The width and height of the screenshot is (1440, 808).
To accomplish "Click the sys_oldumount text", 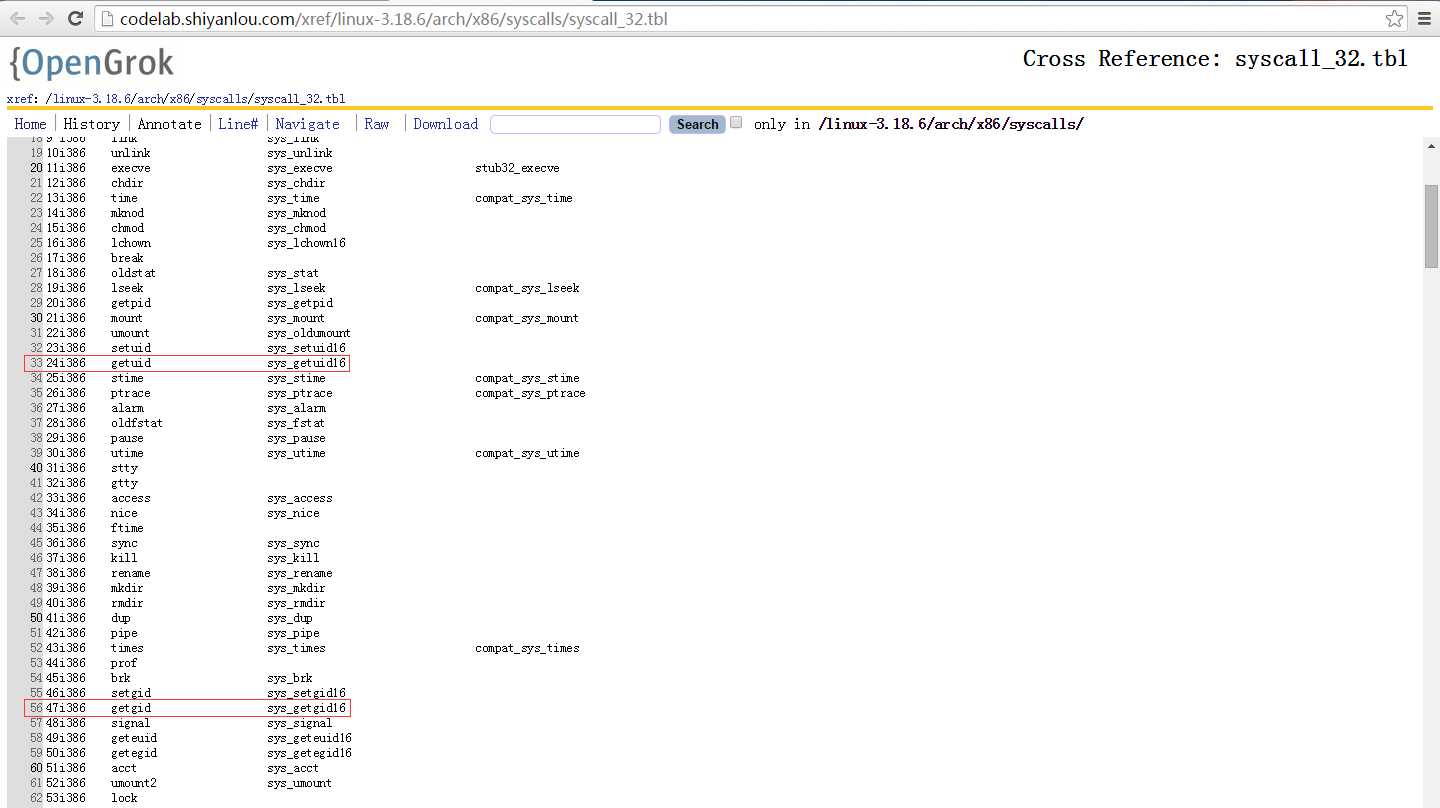I will pos(309,333).
